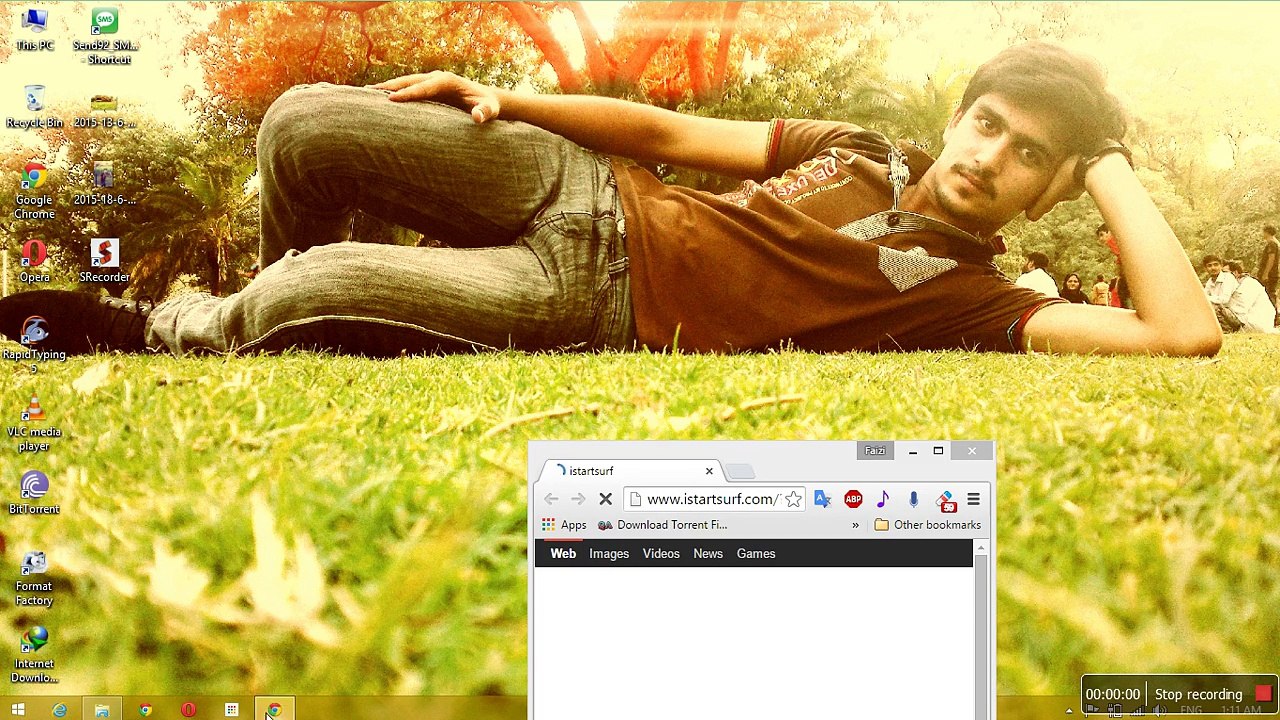Switch to the Games tab
The image size is (1280, 720).
coord(756,553)
